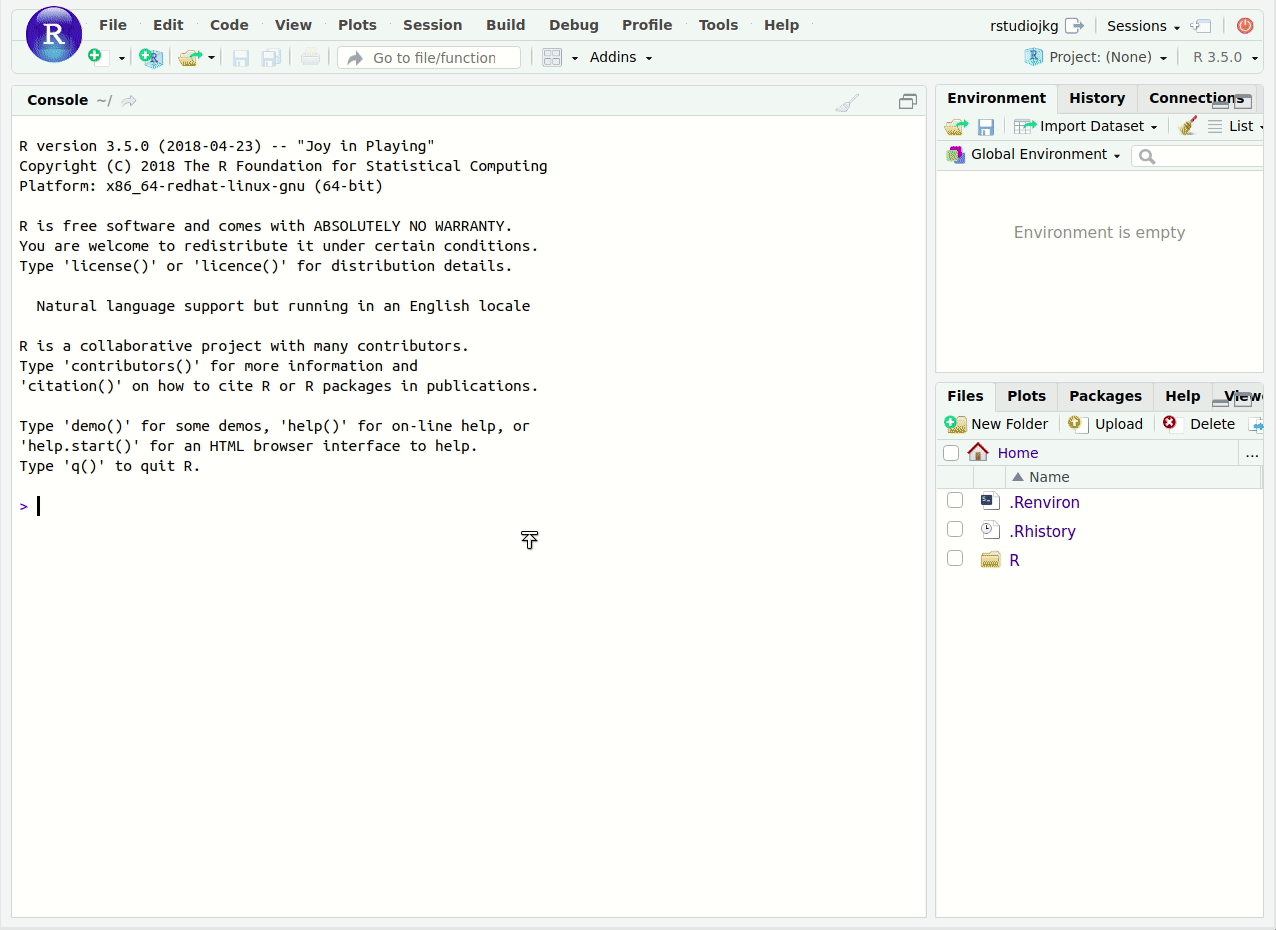Open the panes layout dropdown arrow
Viewport: 1276px width, 930px height.
pos(575,58)
